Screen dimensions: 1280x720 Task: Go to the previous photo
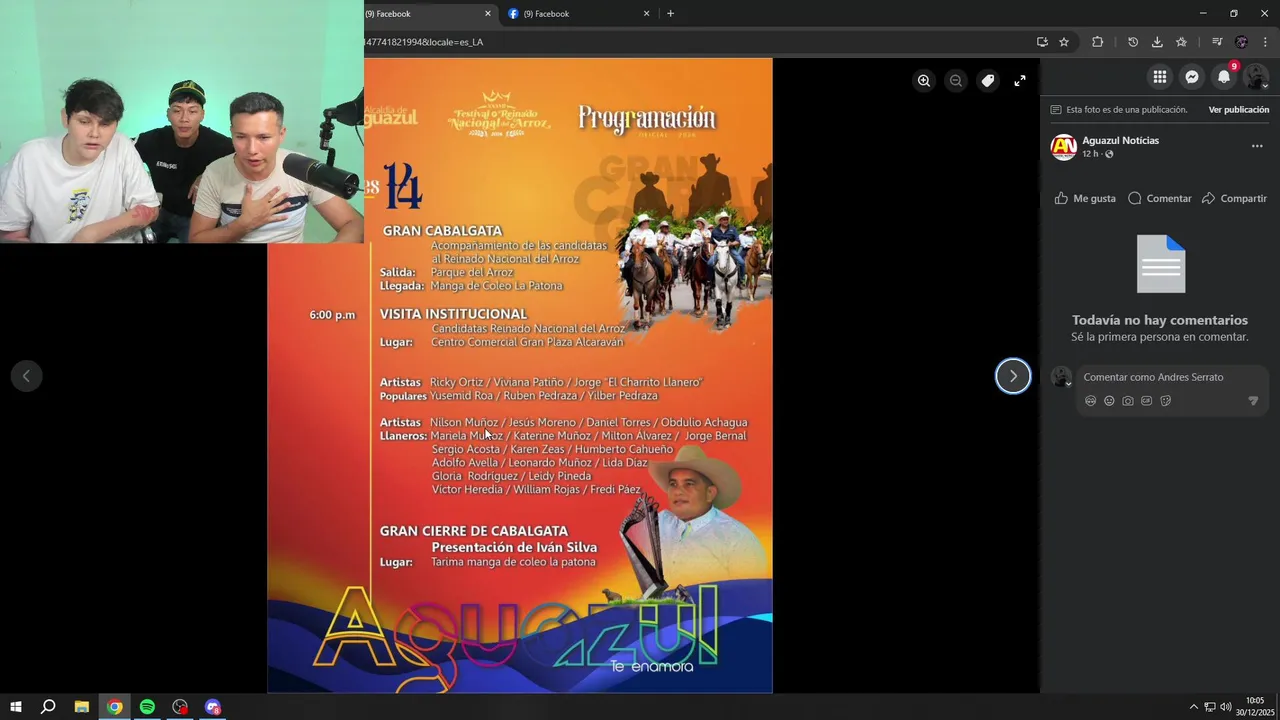[26, 376]
